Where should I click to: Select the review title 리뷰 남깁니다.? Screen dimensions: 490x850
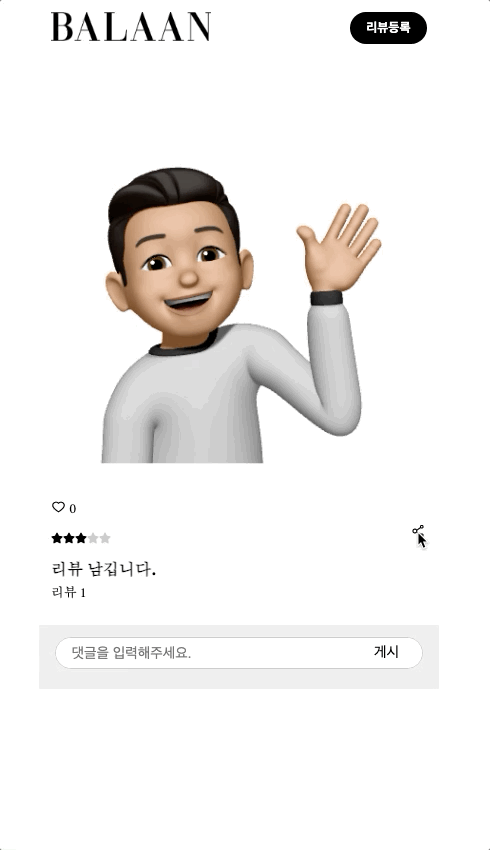pyautogui.click(x=104, y=569)
